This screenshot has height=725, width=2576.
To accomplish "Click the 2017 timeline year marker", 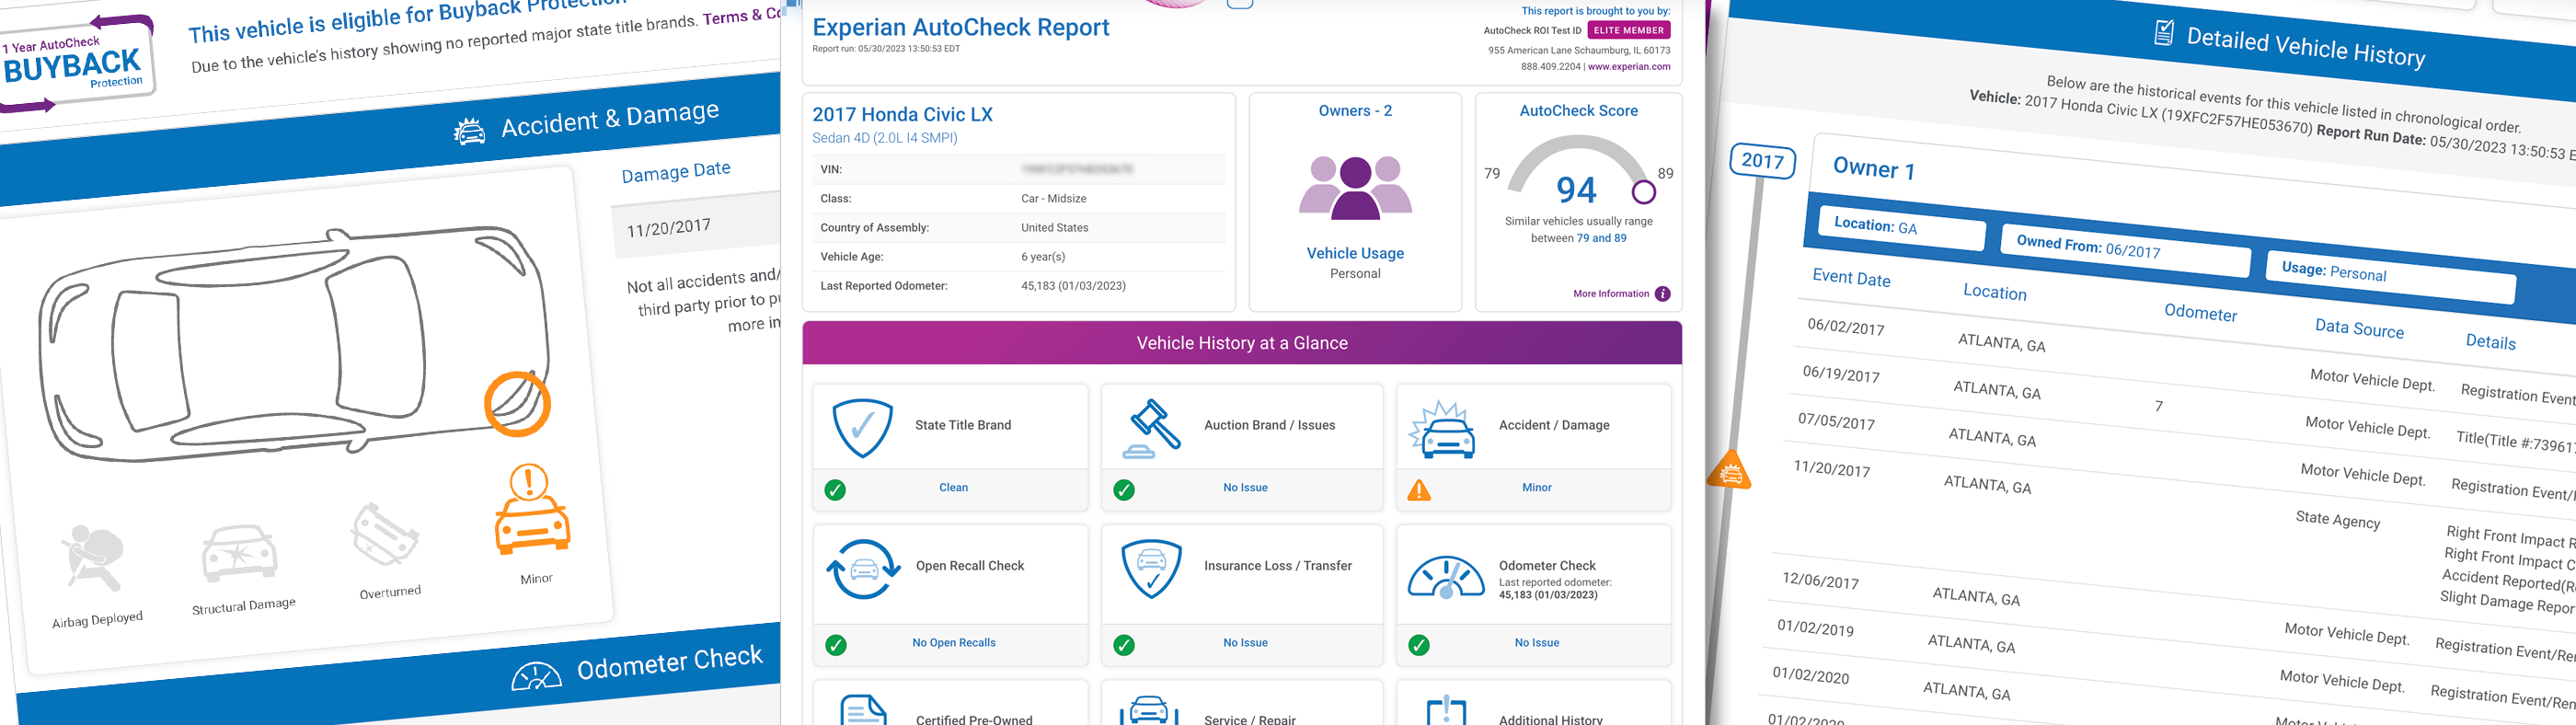I will (1762, 161).
